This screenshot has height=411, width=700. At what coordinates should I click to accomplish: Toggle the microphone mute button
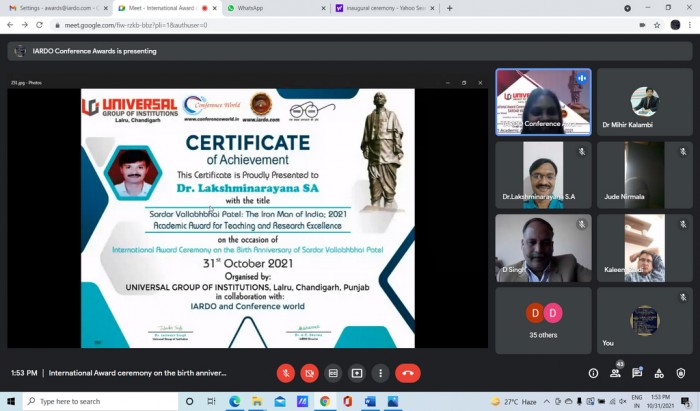pyautogui.click(x=286, y=373)
